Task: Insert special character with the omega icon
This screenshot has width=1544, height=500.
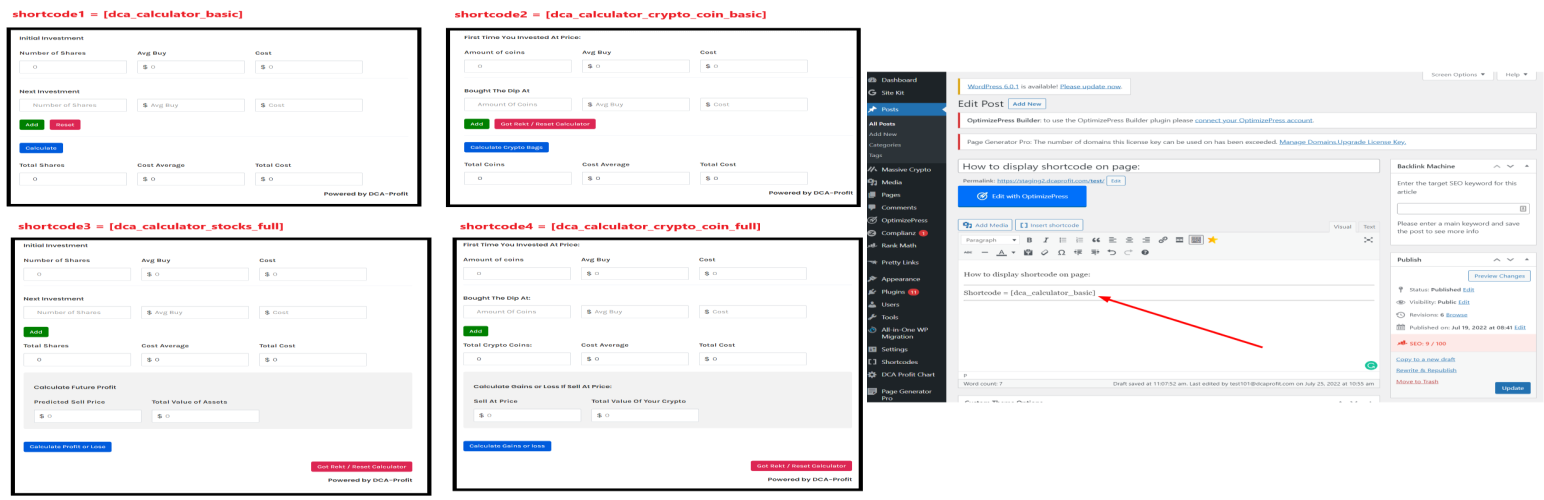Action: (1061, 252)
